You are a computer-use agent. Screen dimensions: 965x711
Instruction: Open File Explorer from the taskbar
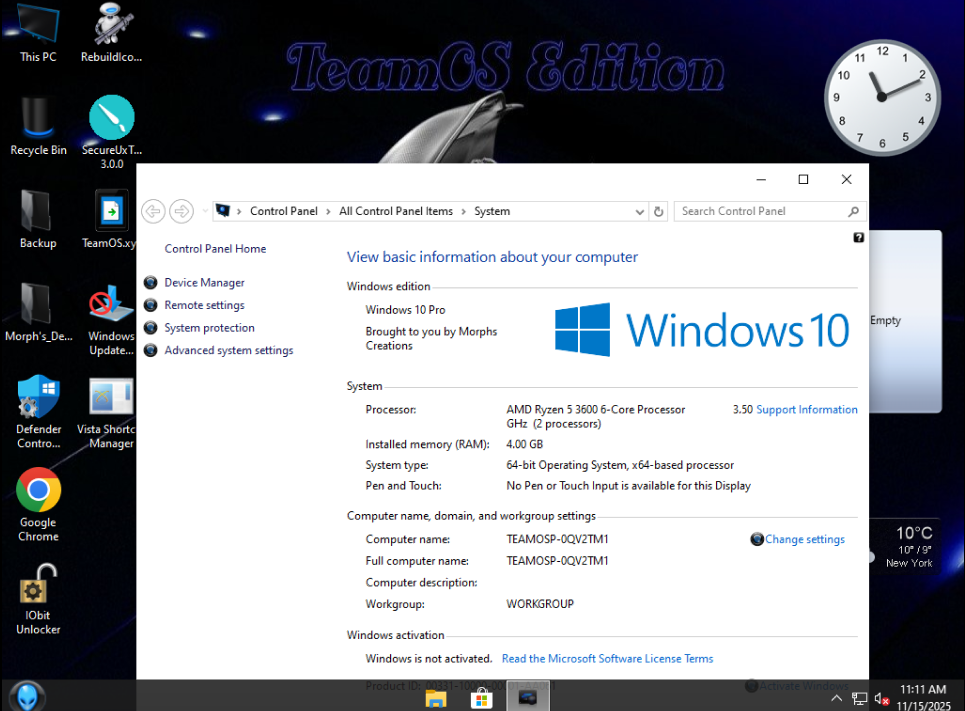coord(436,697)
